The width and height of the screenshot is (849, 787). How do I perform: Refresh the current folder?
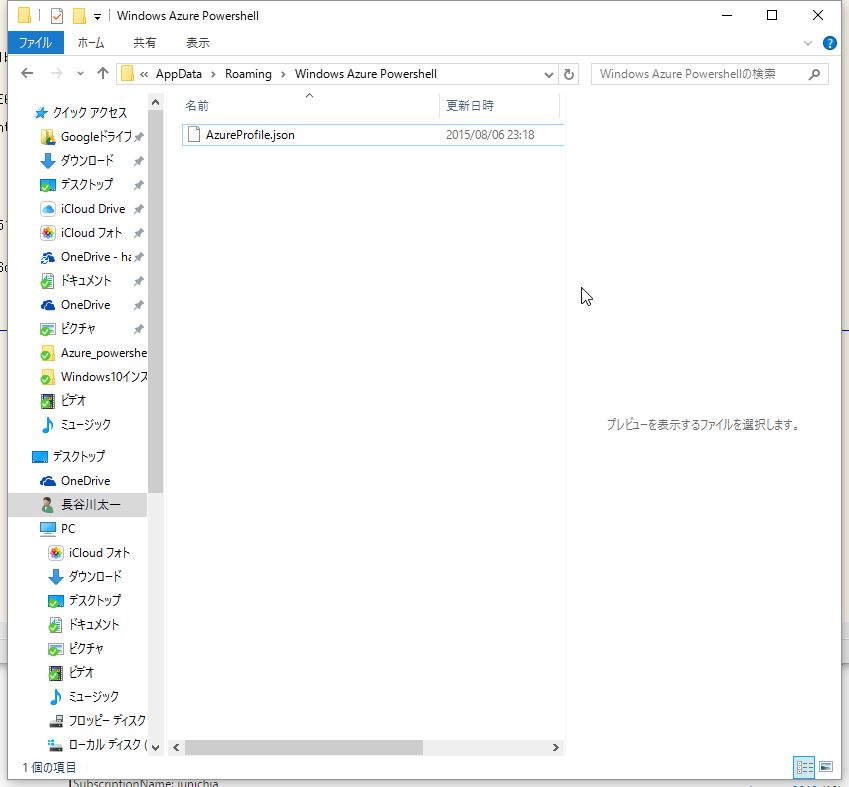569,74
